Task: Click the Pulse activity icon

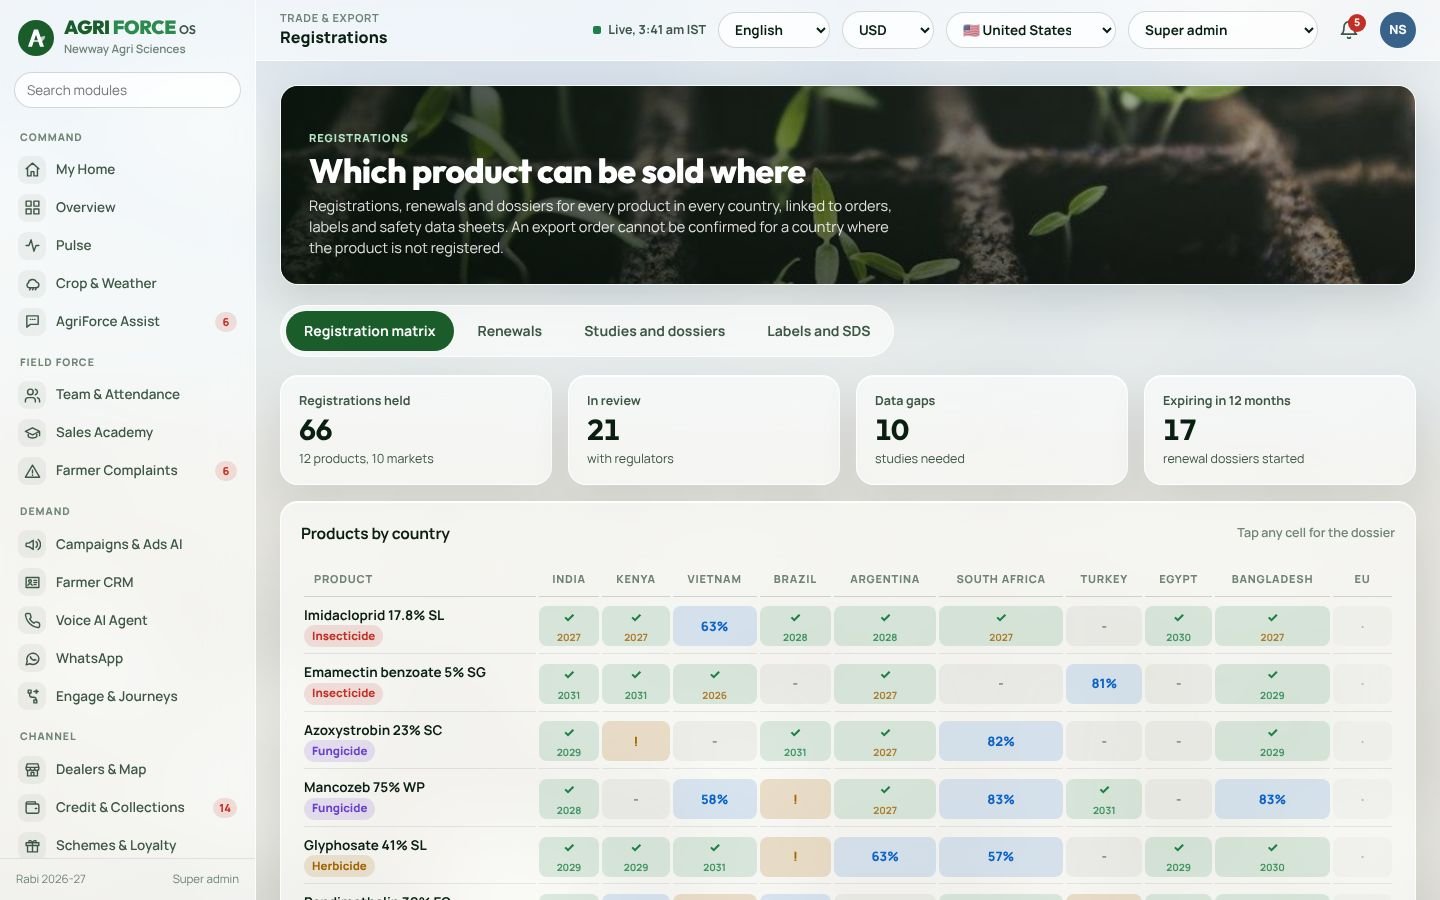Action: point(33,246)
